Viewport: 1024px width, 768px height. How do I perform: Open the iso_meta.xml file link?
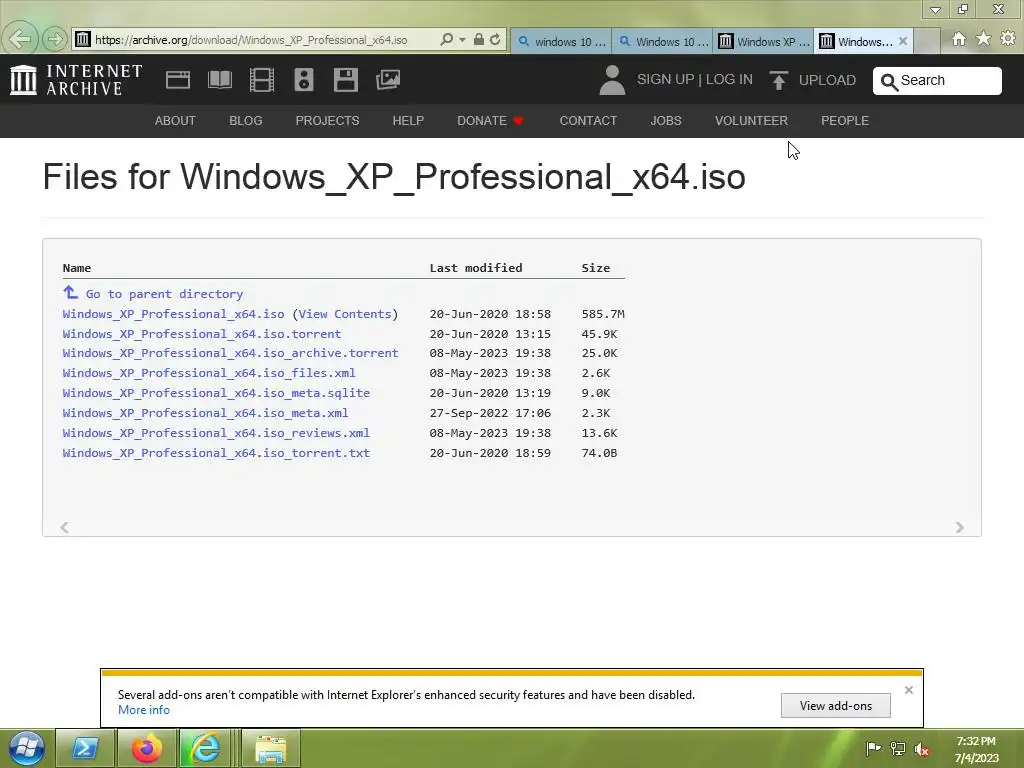206,413
